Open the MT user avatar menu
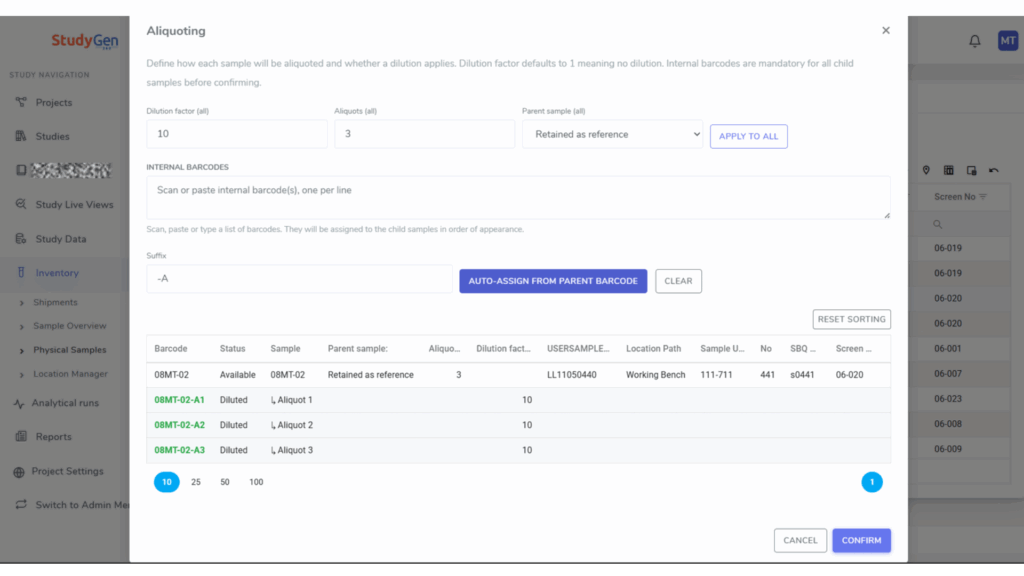The width and height of the screenshot is (1024, 576). [x=1008, y=40]
